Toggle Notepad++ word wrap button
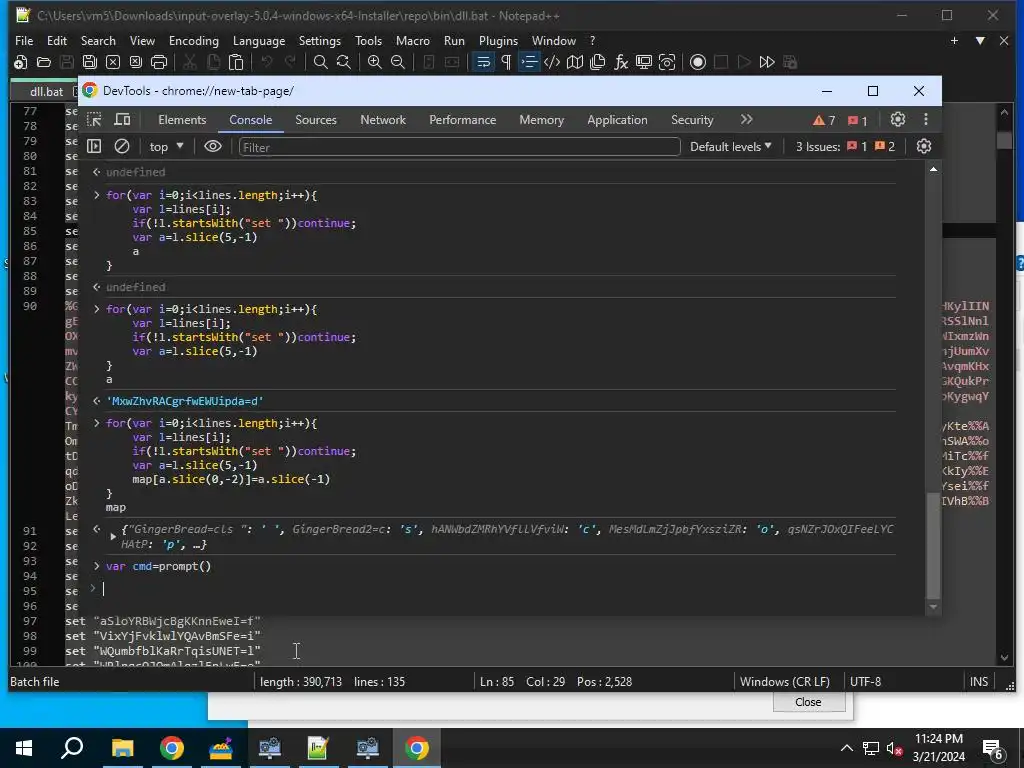Viewport: 1024px width, 768px height. tap(483, 62)
